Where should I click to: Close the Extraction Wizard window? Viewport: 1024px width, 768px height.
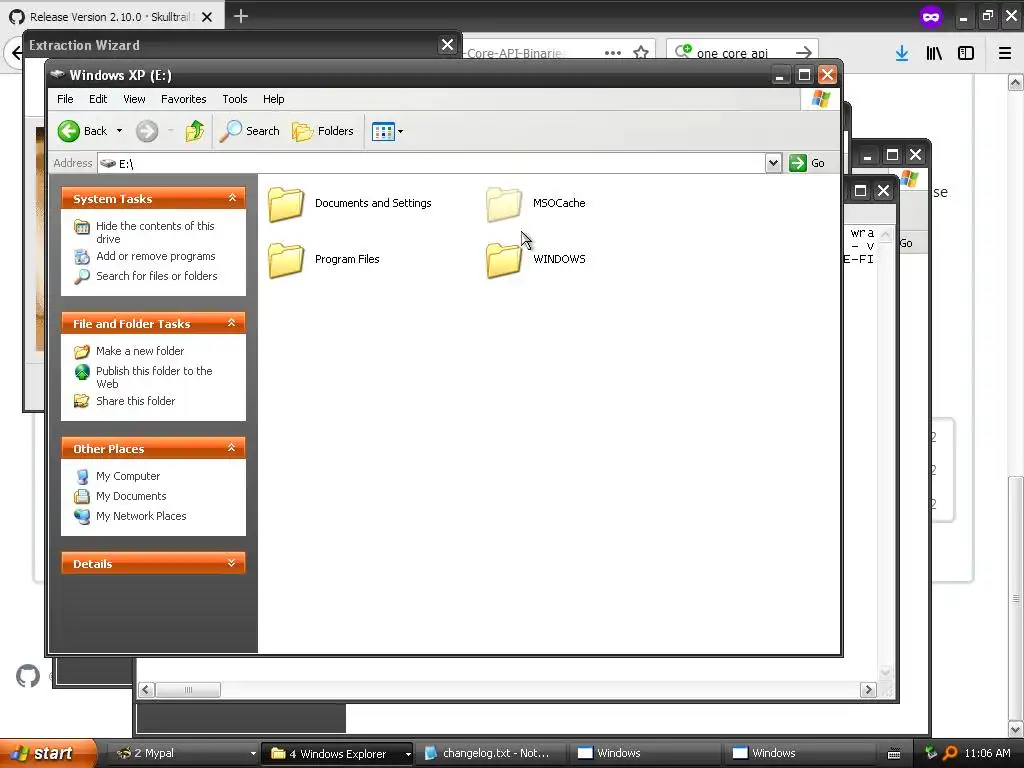(447, 44)
